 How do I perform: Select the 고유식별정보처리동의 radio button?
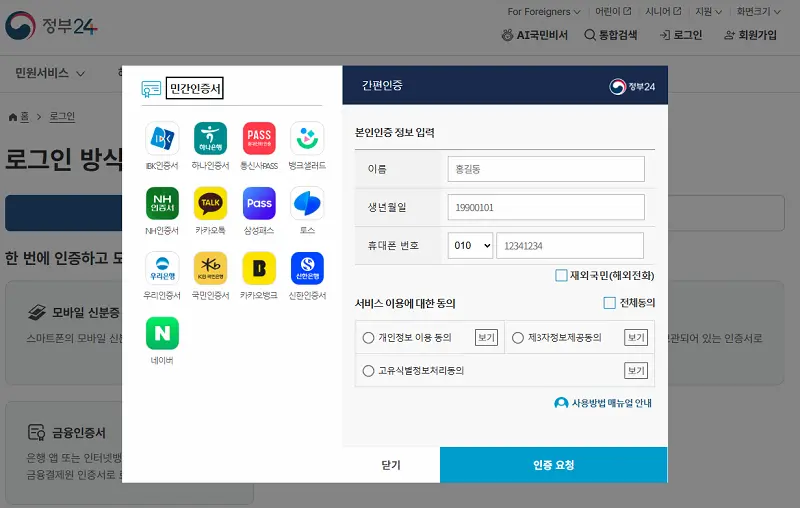click(368, 371)
